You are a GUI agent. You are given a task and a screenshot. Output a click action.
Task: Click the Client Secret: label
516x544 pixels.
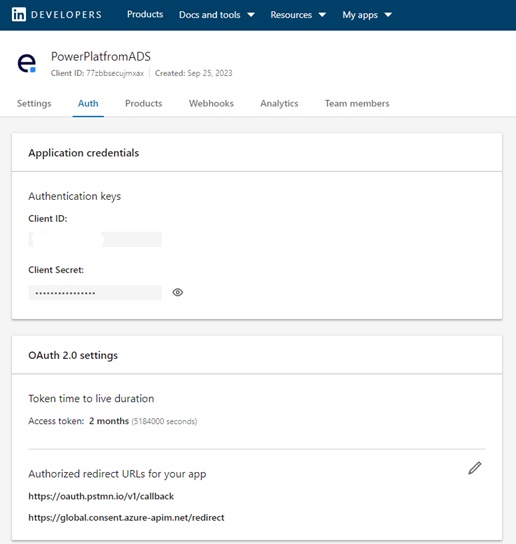56,270
